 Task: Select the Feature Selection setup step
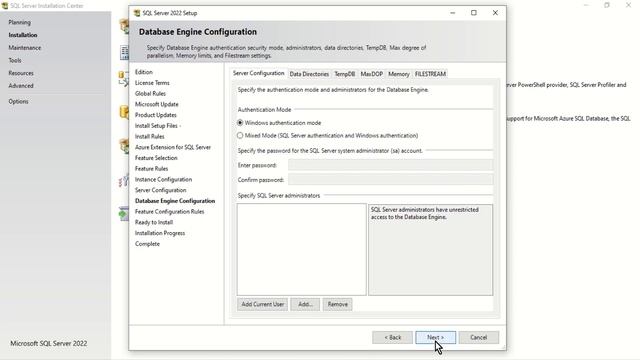click(156, 158)
